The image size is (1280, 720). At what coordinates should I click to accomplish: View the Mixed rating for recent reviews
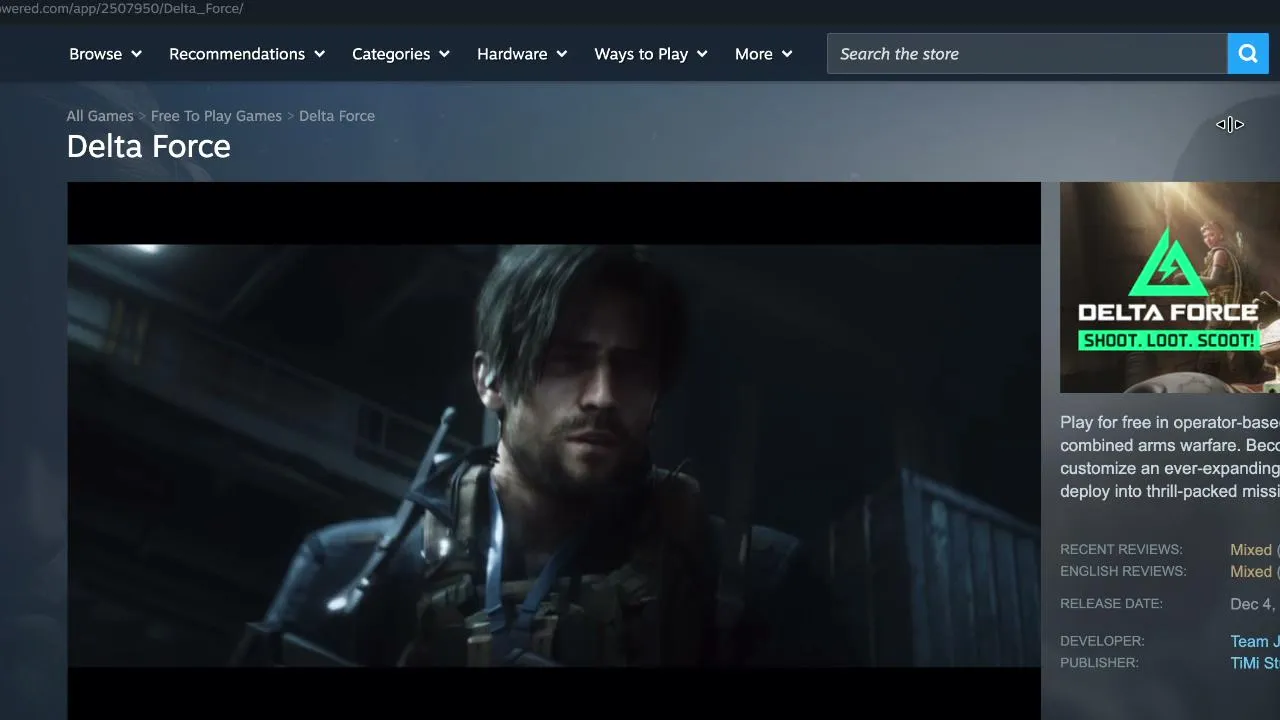[x=1251, y=550]
